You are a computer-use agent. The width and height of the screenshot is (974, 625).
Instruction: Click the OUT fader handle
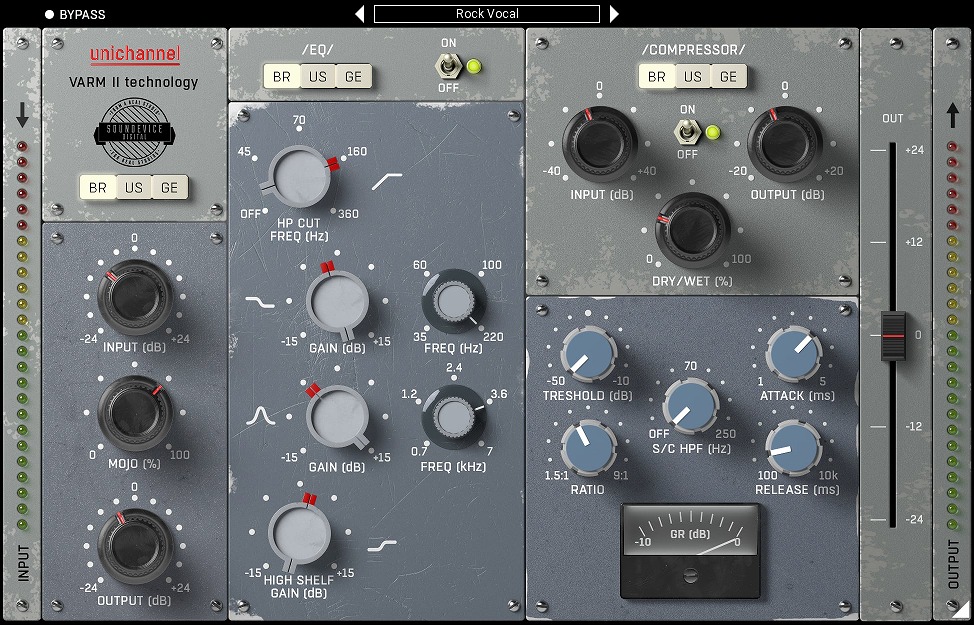click(892, 335)
